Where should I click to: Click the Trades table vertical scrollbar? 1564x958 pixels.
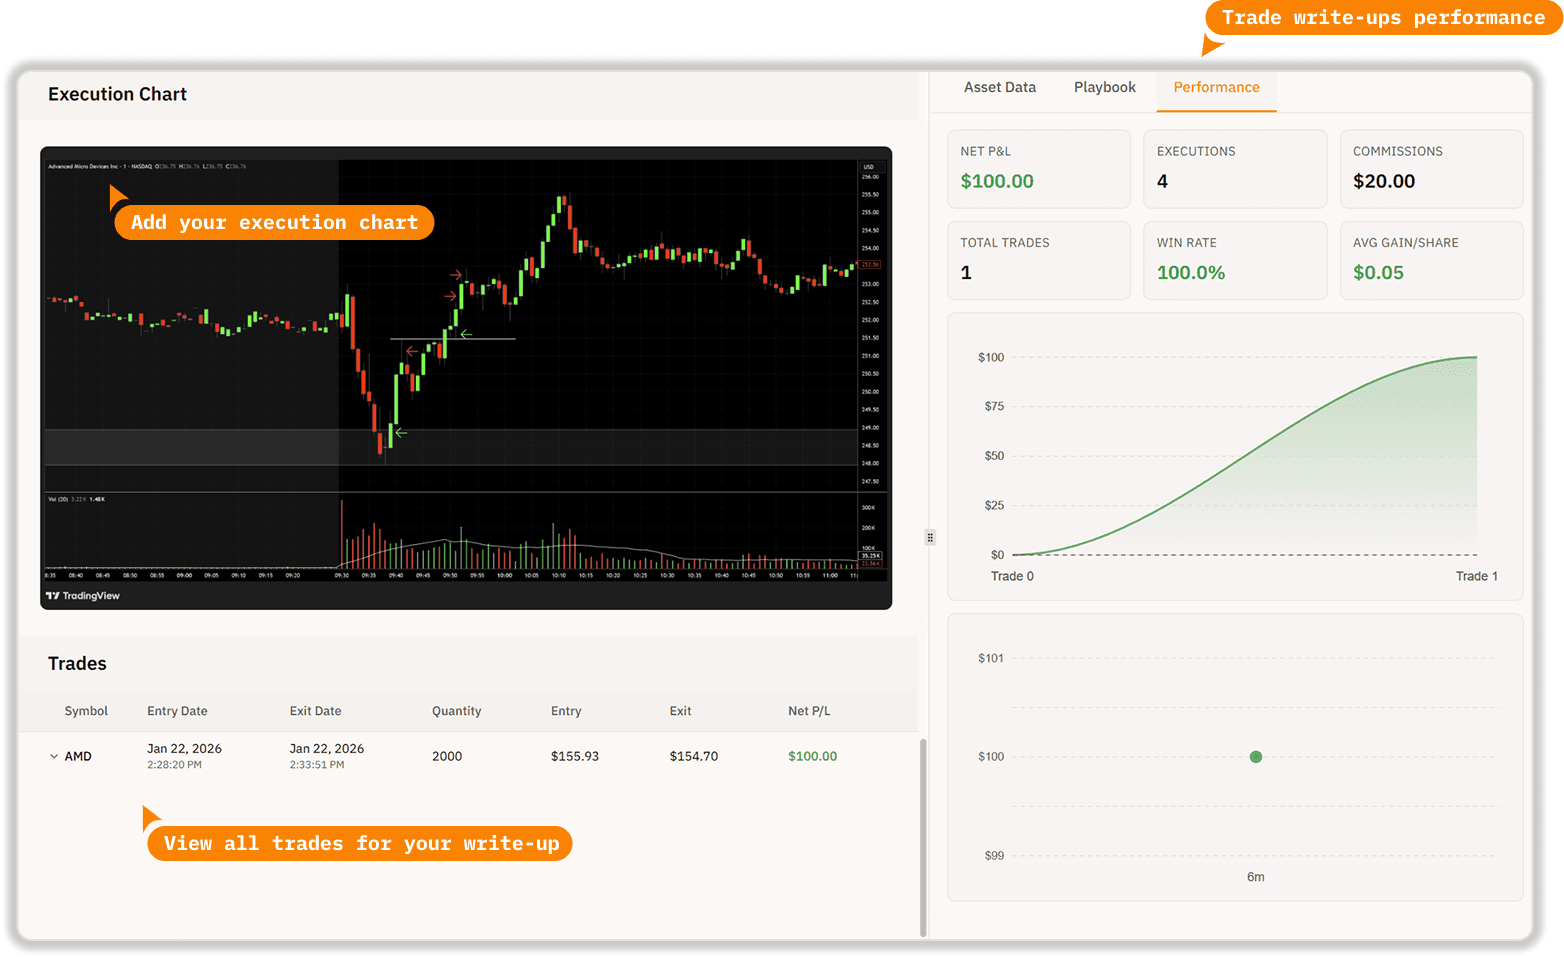(923, 838)
